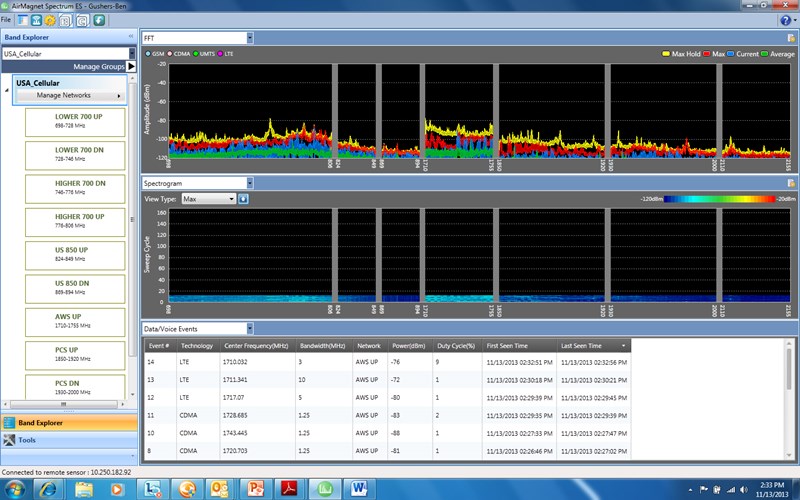Sort by the Power(dBm) column header
This screenshot has height=500, width=800.
click(410, 345)
